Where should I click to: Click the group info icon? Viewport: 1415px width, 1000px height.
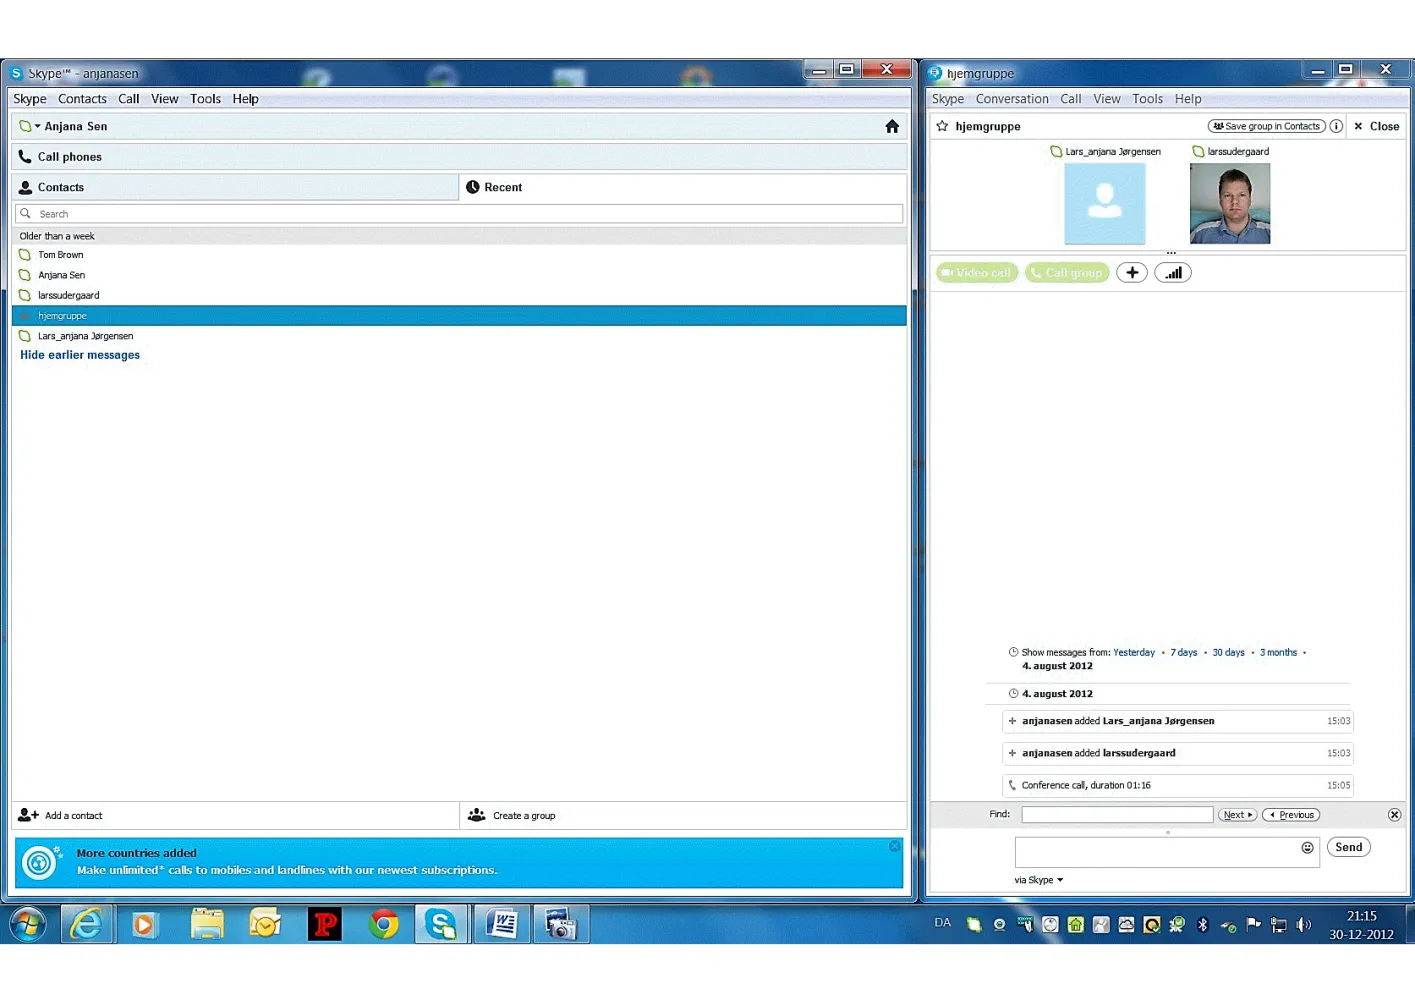click(x=1336, y=127)
